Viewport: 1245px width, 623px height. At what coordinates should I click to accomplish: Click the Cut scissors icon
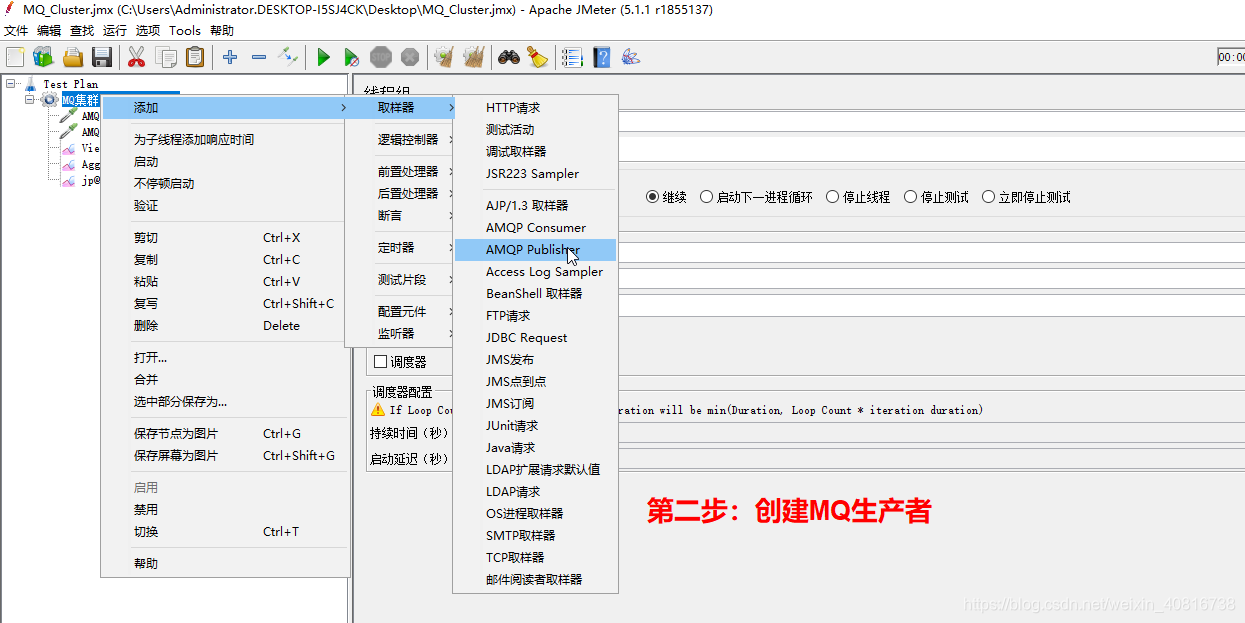pyautogui.click(x=137, y=57)
